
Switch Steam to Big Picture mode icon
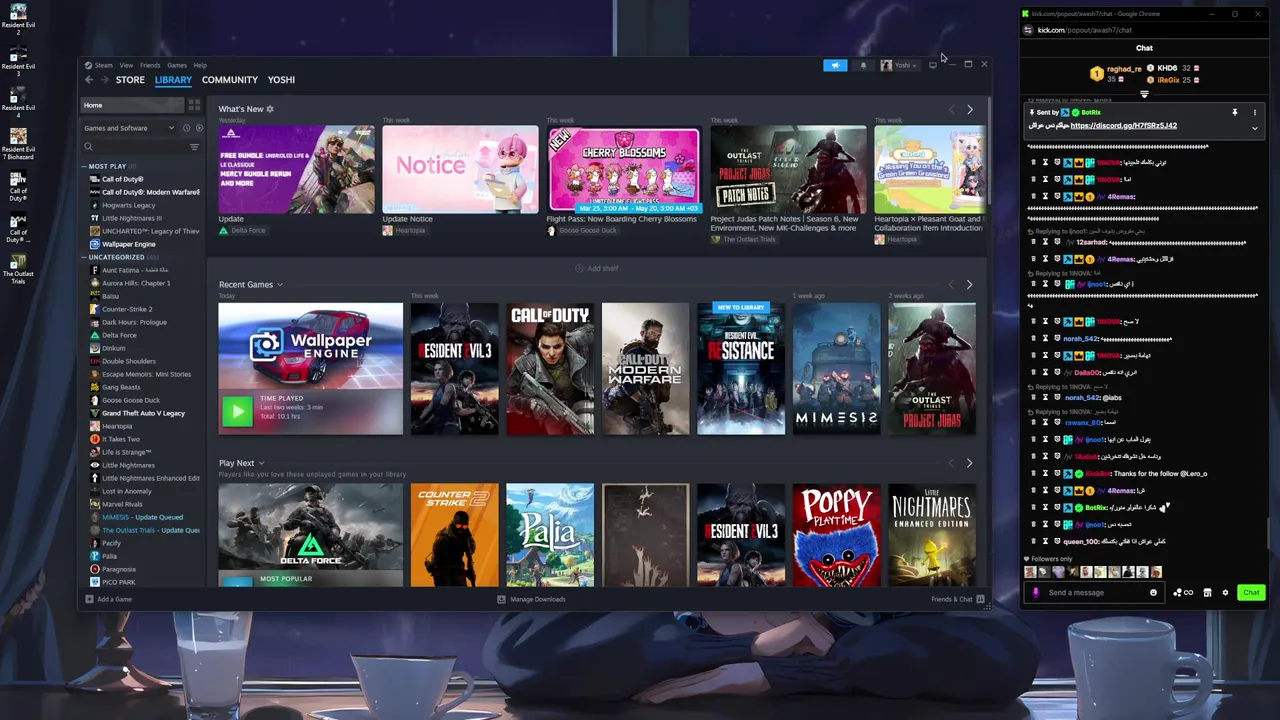(x=933, y=65)
